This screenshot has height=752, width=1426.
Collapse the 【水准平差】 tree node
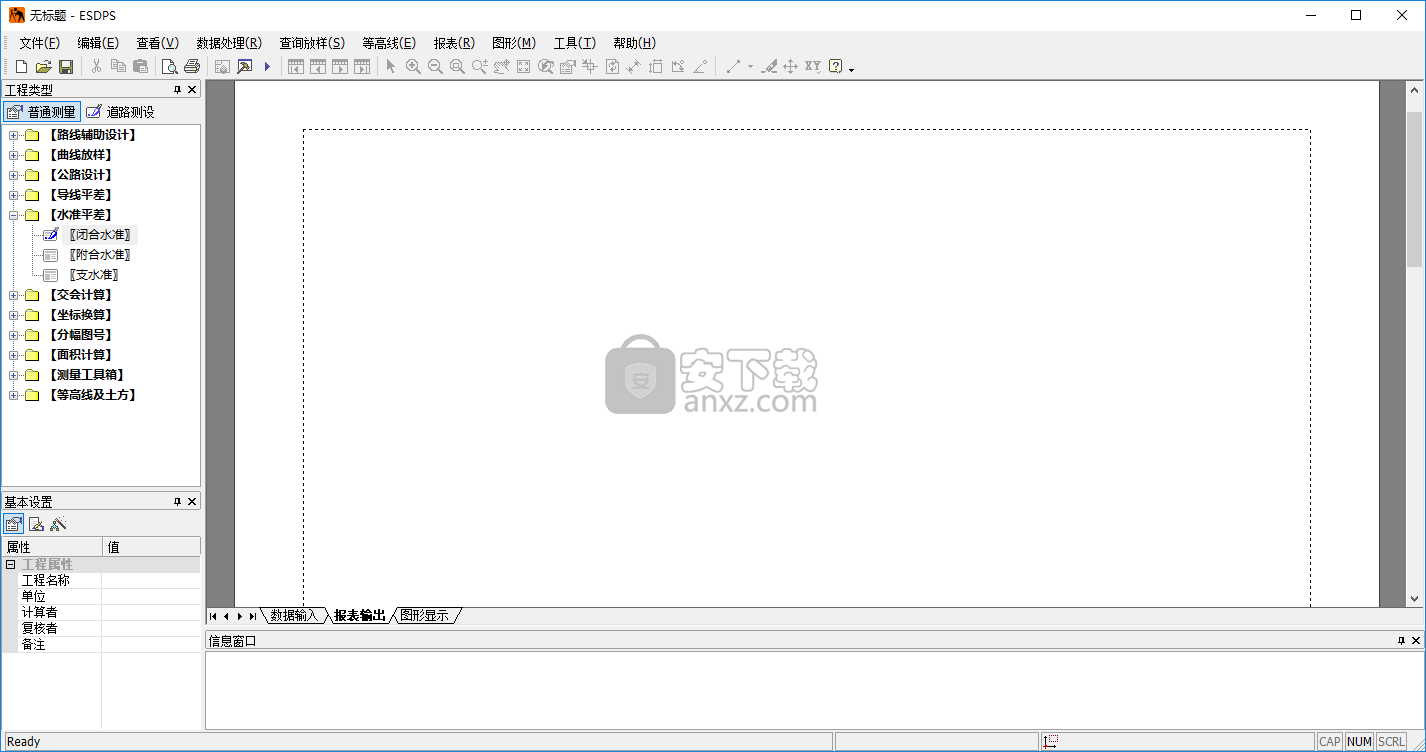coord(14,215)
